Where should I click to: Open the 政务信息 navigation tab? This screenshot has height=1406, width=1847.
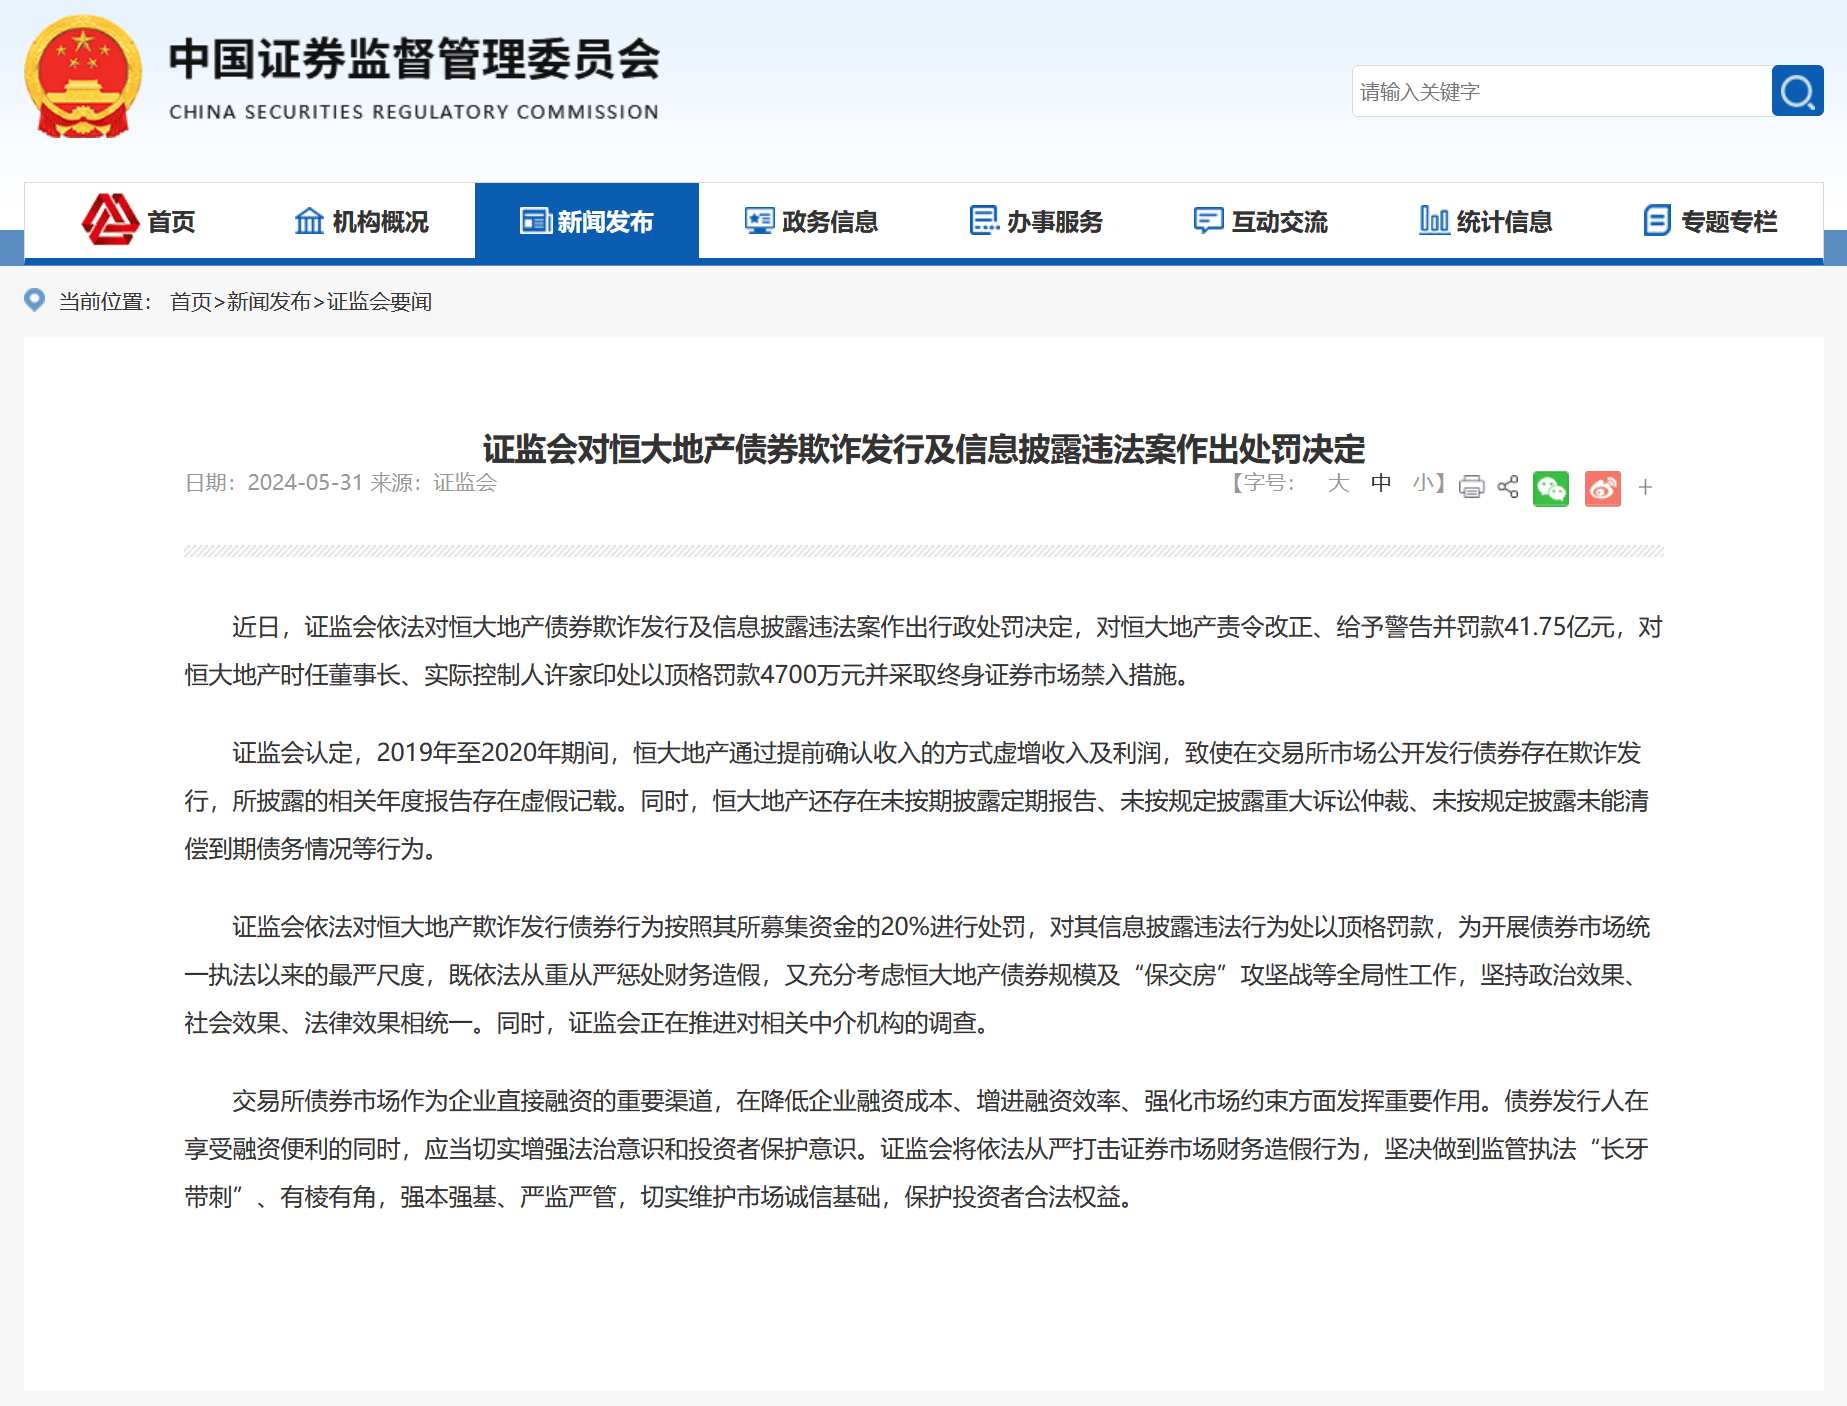coord(811,221)
